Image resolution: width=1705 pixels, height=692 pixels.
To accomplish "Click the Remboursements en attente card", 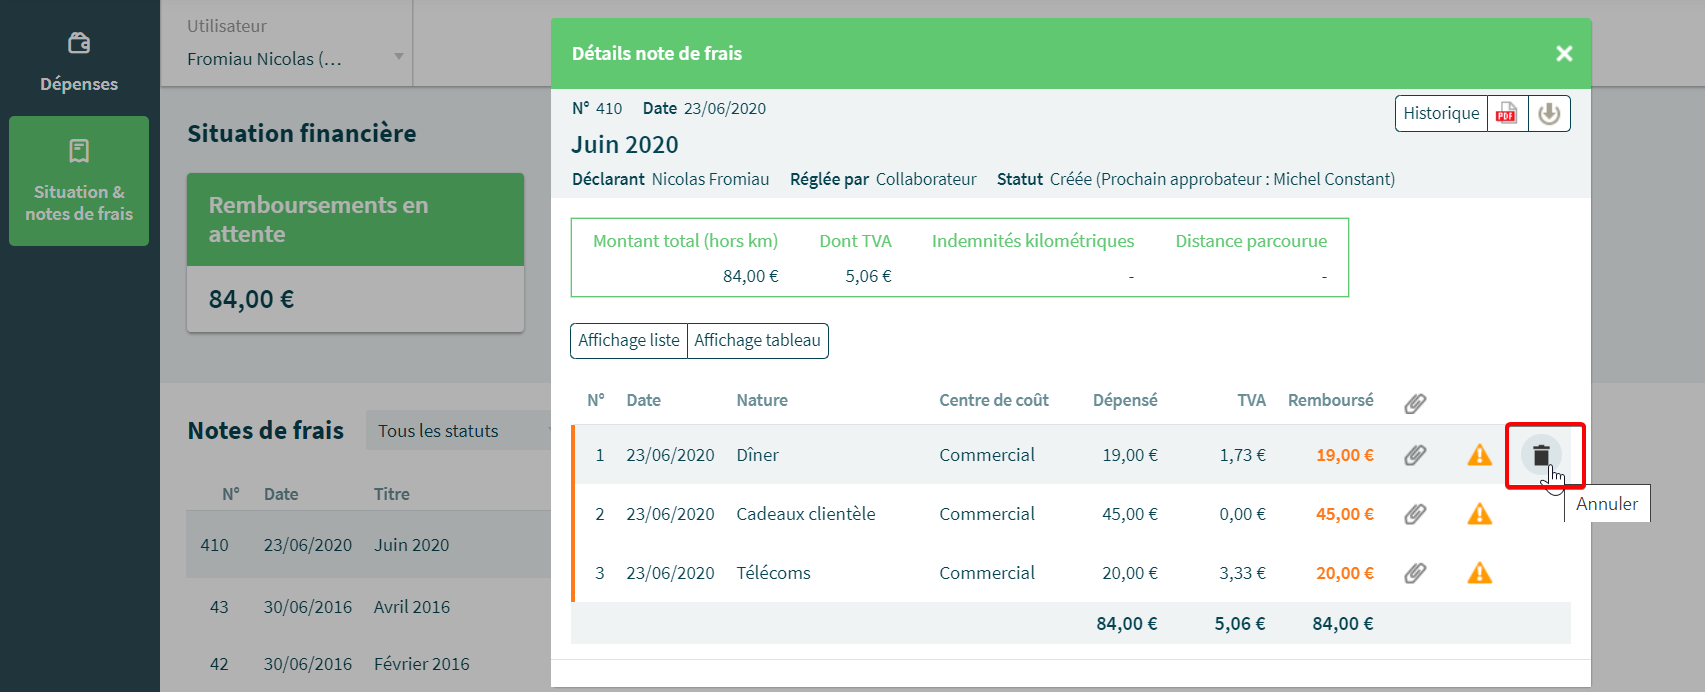I will (355, 252).
